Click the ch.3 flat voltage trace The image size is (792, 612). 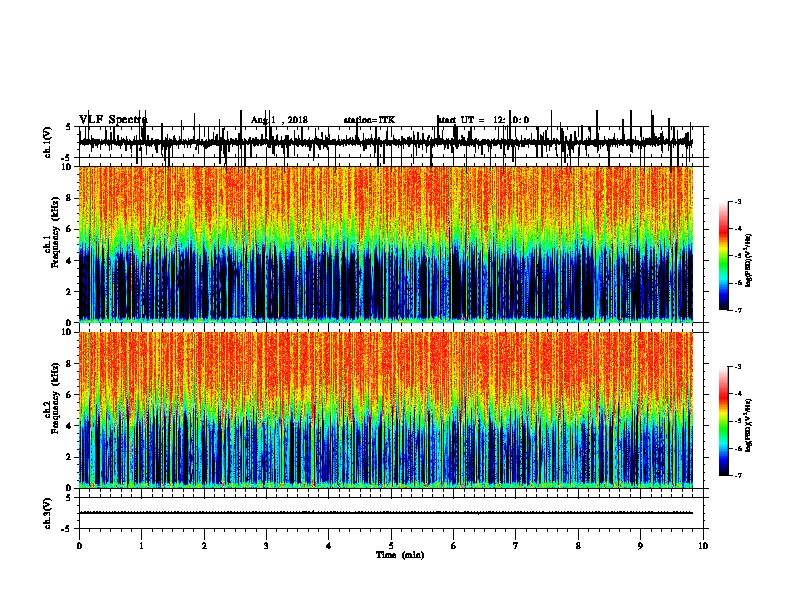pos(386,513)
